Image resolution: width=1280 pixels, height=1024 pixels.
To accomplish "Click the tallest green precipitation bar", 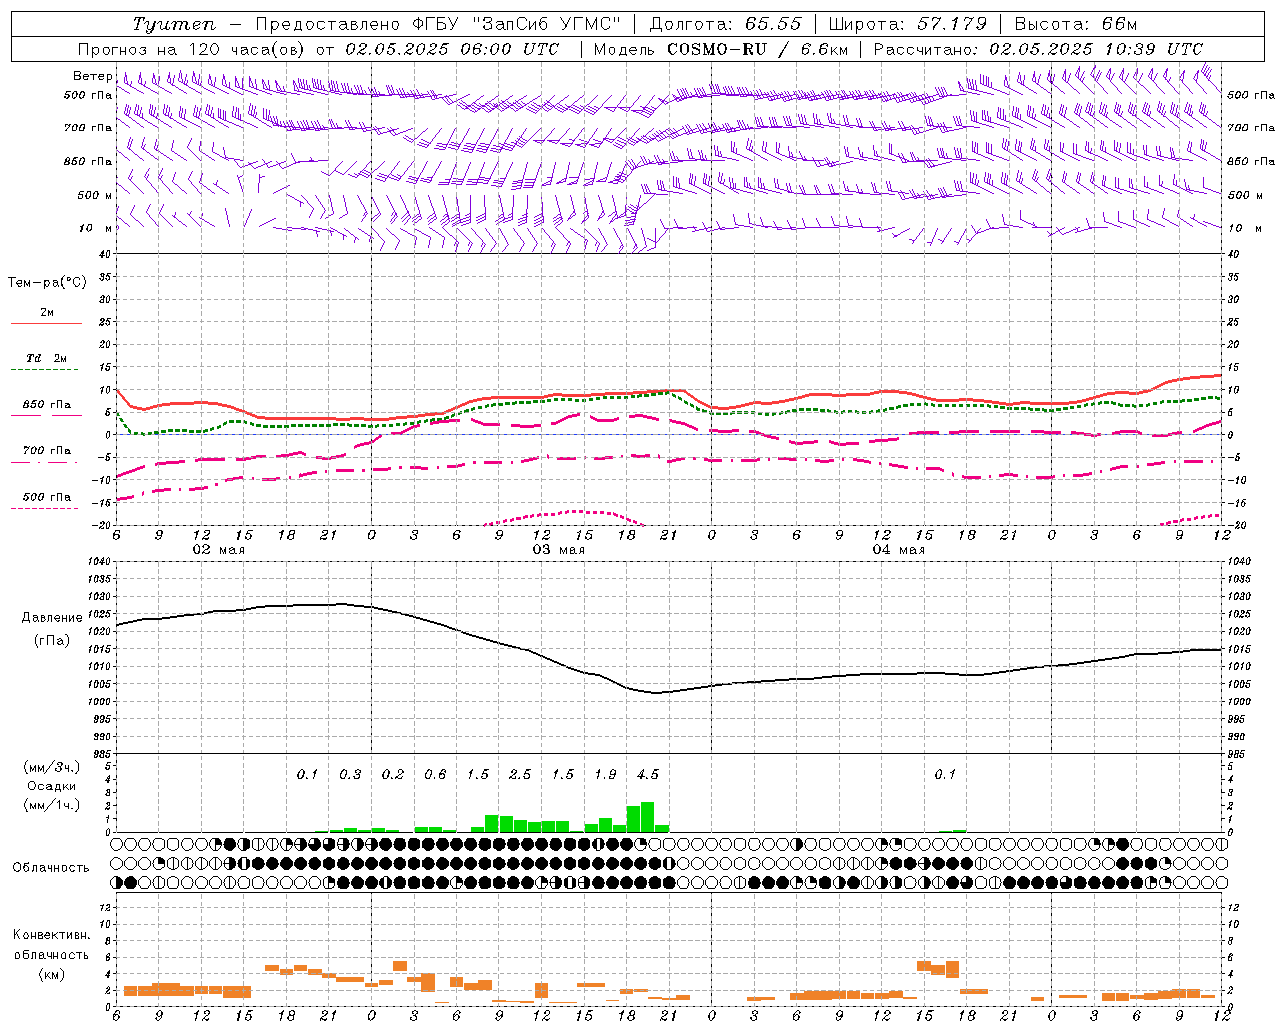I will point(648,817).
